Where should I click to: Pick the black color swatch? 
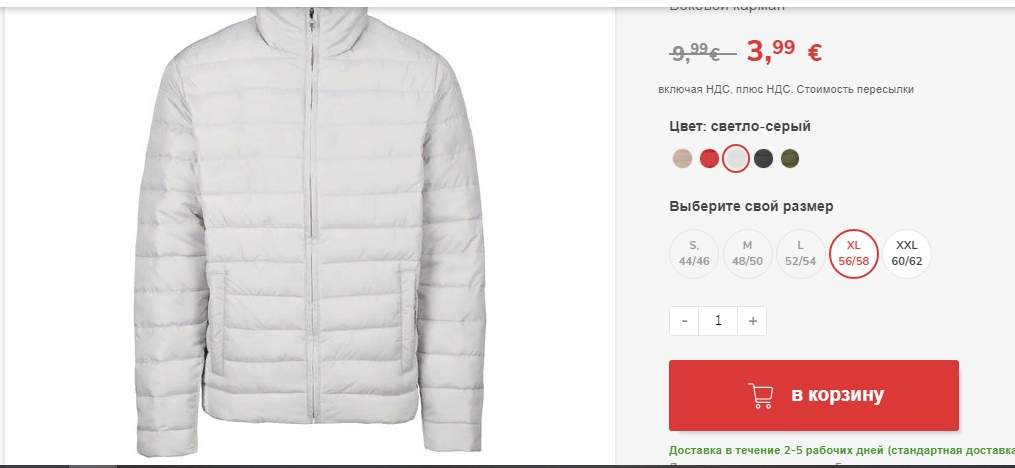[x=763, y=159]
